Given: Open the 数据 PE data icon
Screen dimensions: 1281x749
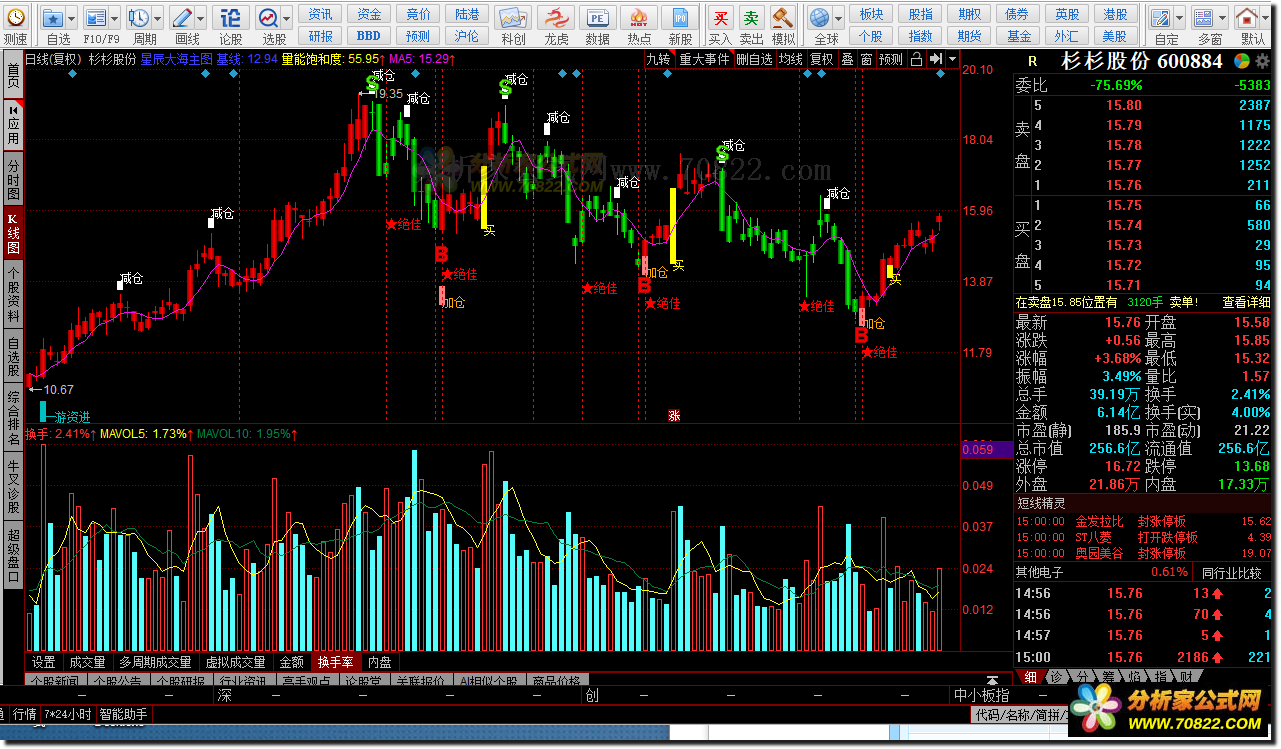Looking at the screenshot, I should (x=598, y=18).
